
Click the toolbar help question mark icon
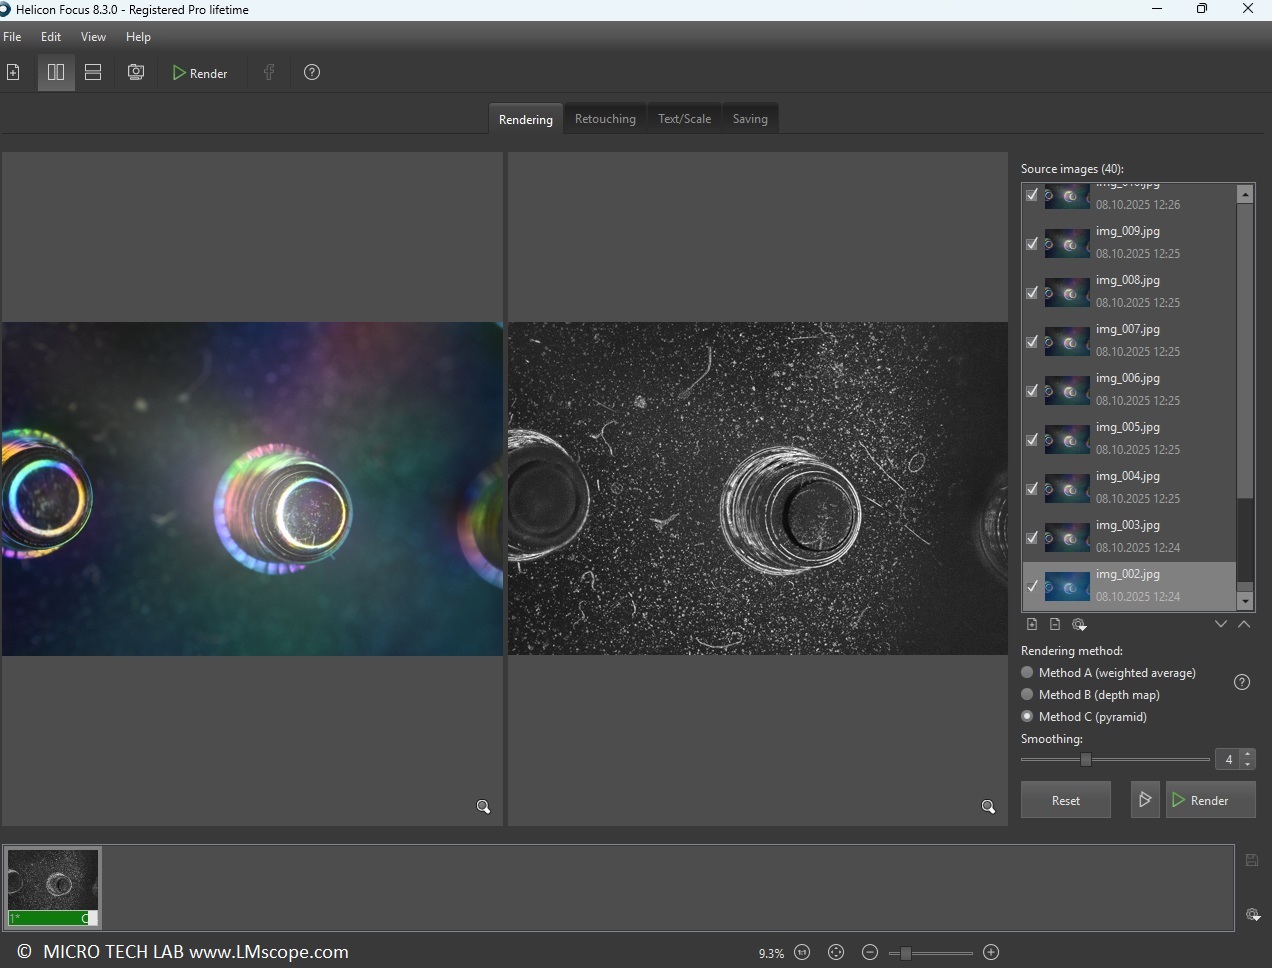pyautogui.click(x=312, y=73)
